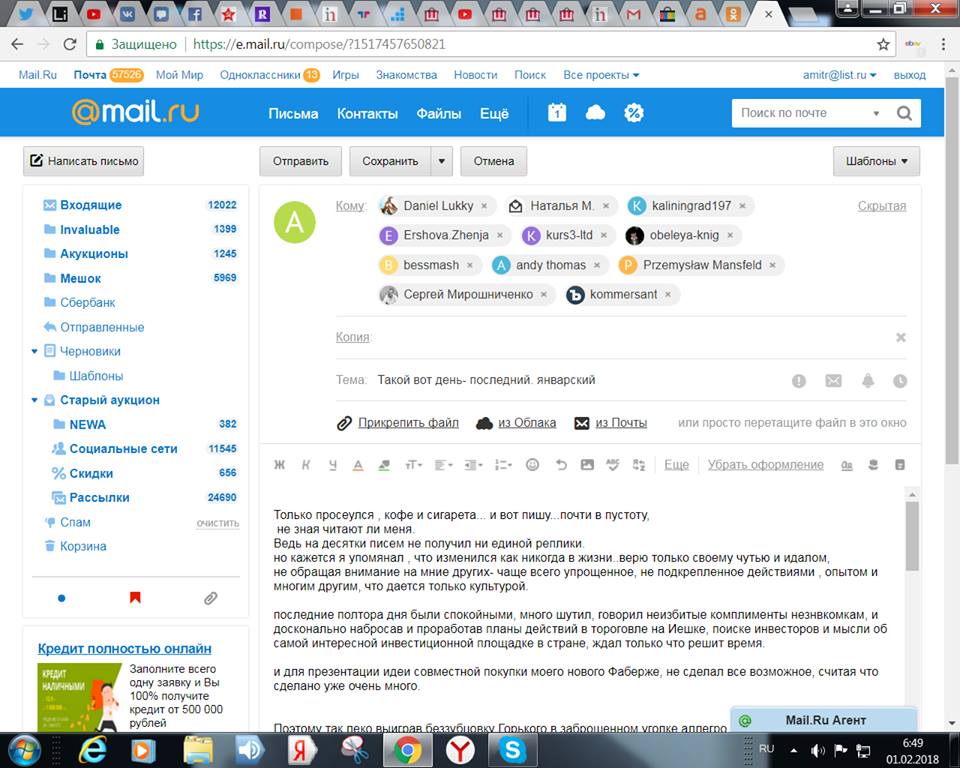The width and height of the screenshot is (960, 768).
Task: Click the message body scrollbar
Action: point(912,536)
